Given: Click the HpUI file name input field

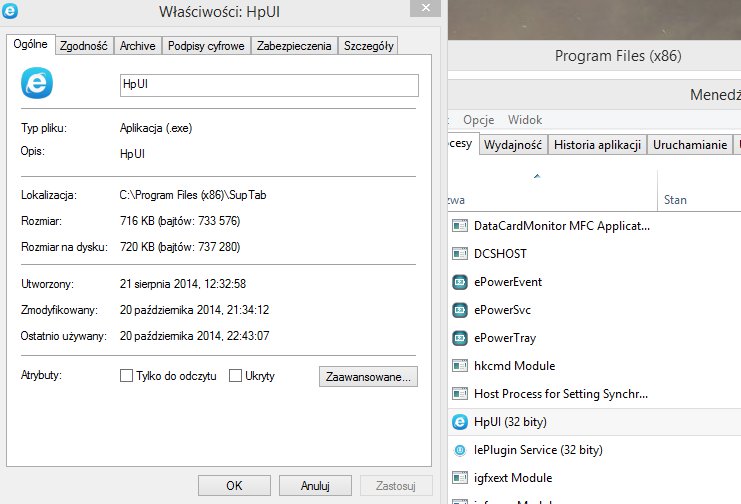Looking at the screenshot, I should pyautogui.click(x=269, y=86).
